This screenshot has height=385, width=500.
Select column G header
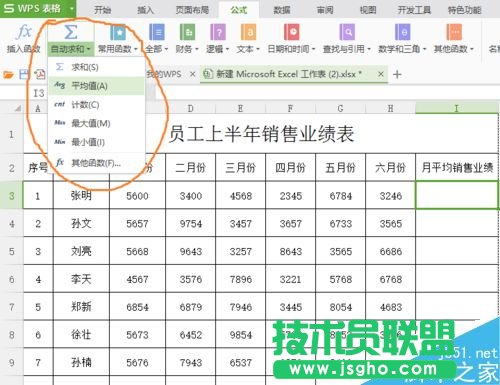click(340, 108)
